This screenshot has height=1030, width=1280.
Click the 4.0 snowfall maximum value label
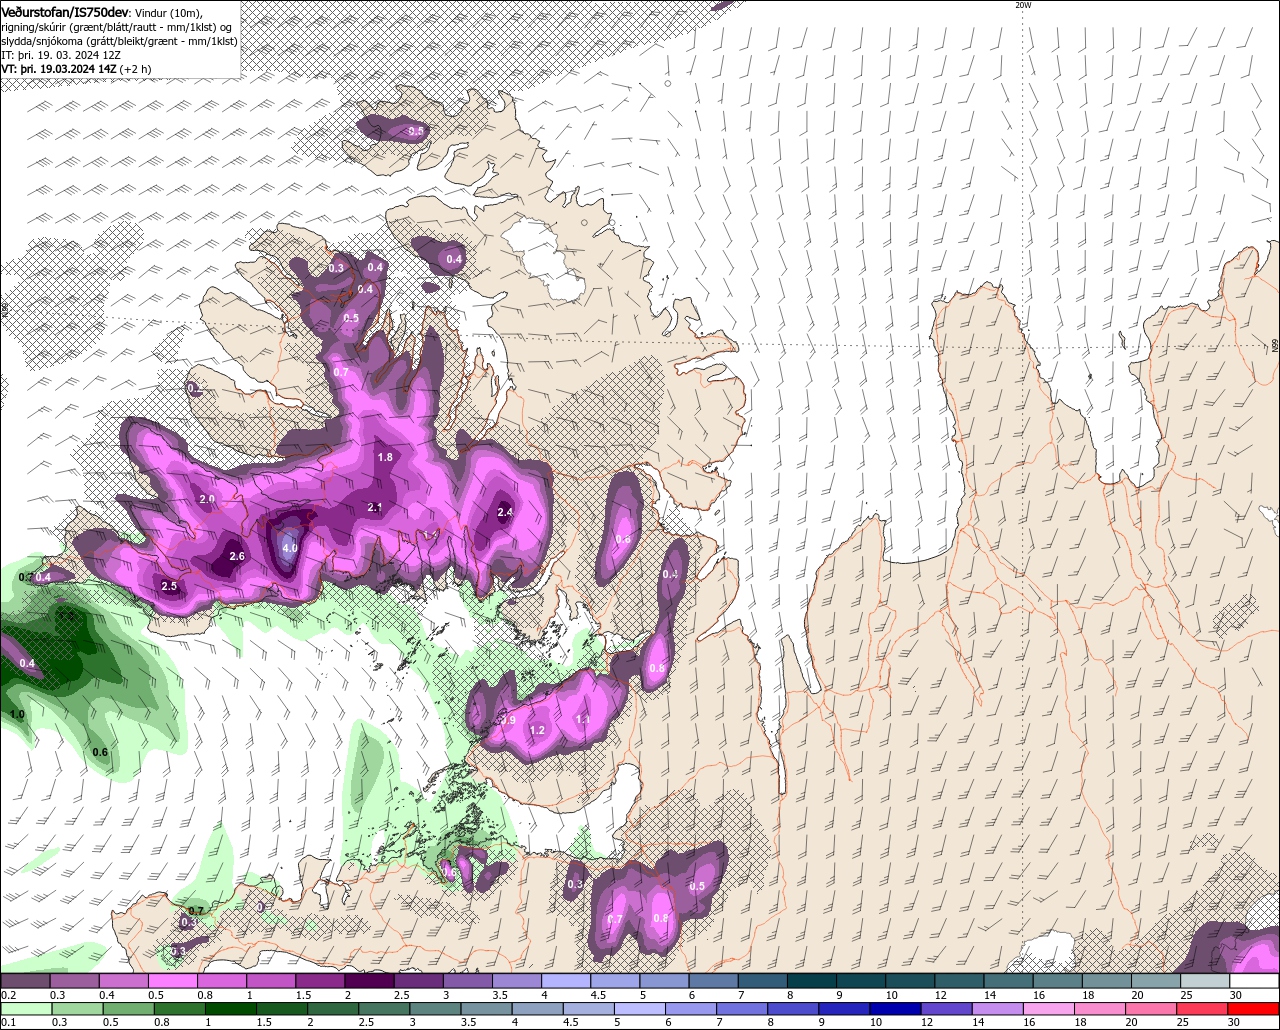[x=290, y=548]
